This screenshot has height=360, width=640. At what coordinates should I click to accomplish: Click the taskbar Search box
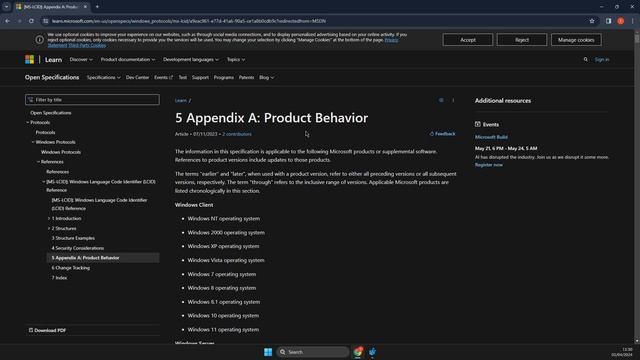point(313,352)
